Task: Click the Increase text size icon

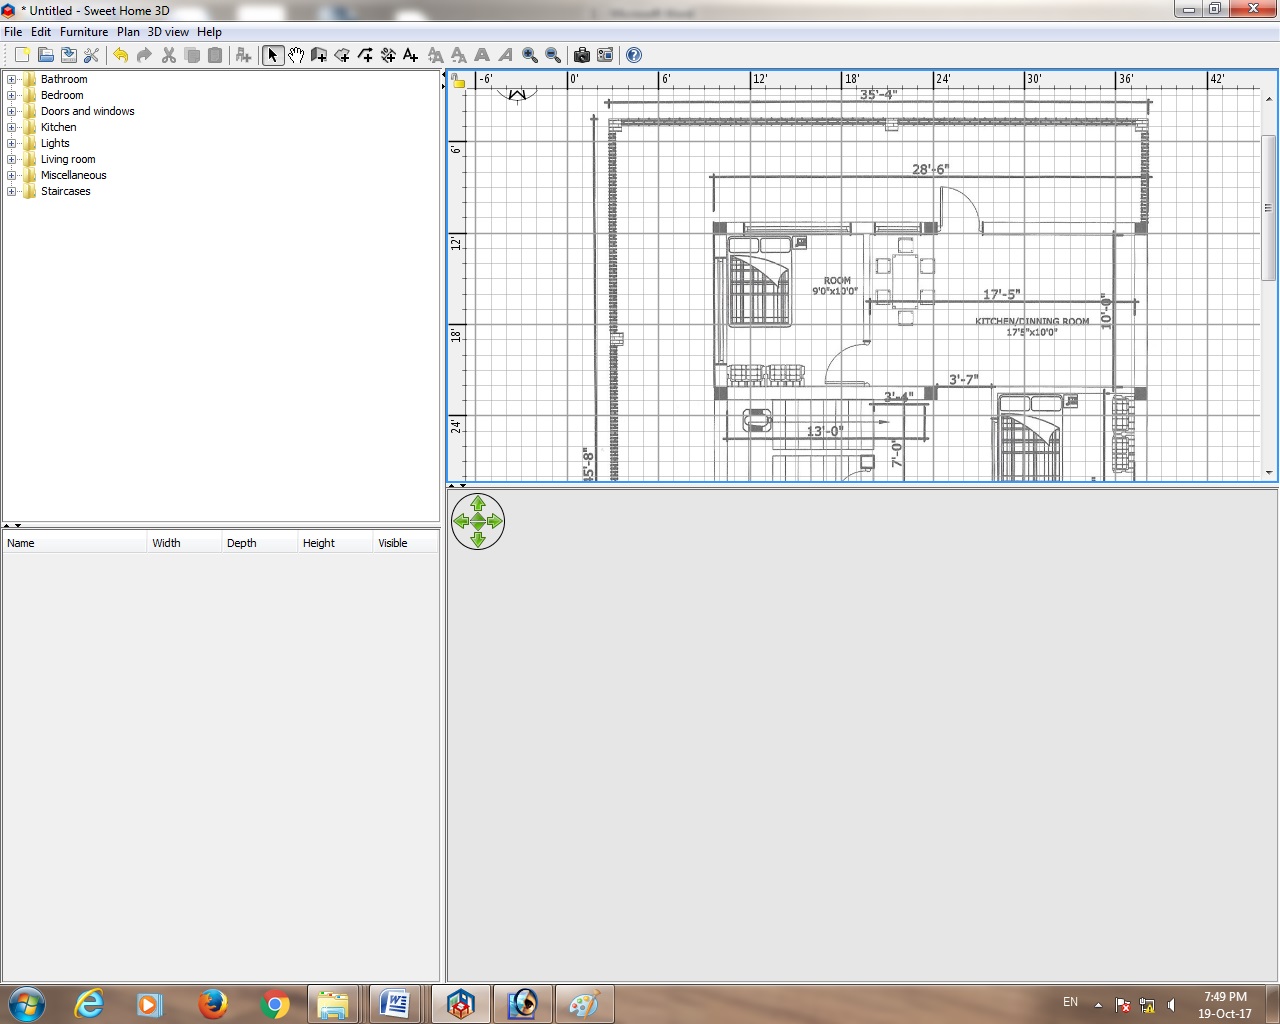Action: [x=435, y=55]
